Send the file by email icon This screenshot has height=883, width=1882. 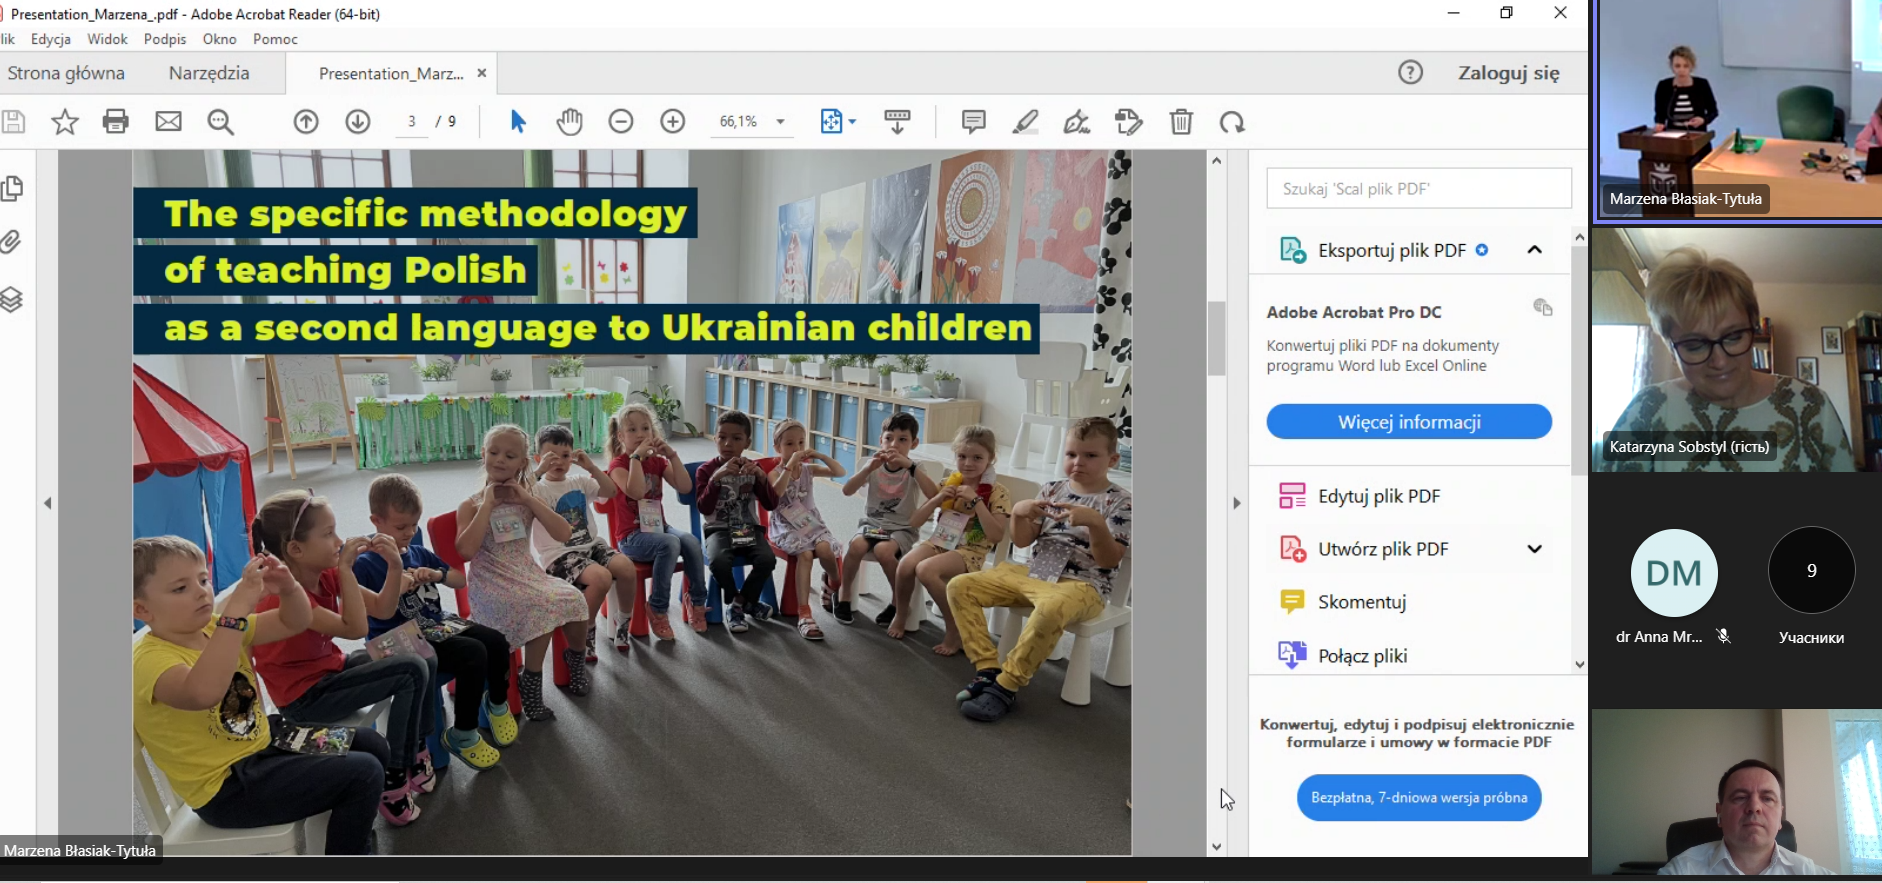168,122
